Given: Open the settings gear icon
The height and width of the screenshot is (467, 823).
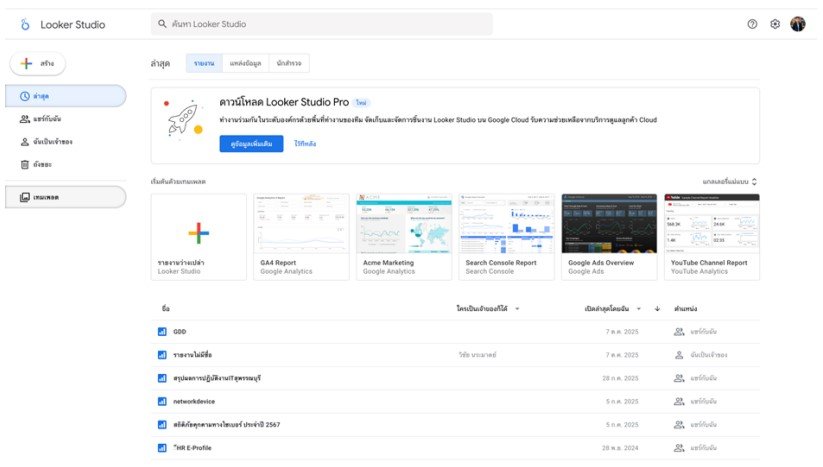Looking at the screenshot, I should tap(775, 24).
